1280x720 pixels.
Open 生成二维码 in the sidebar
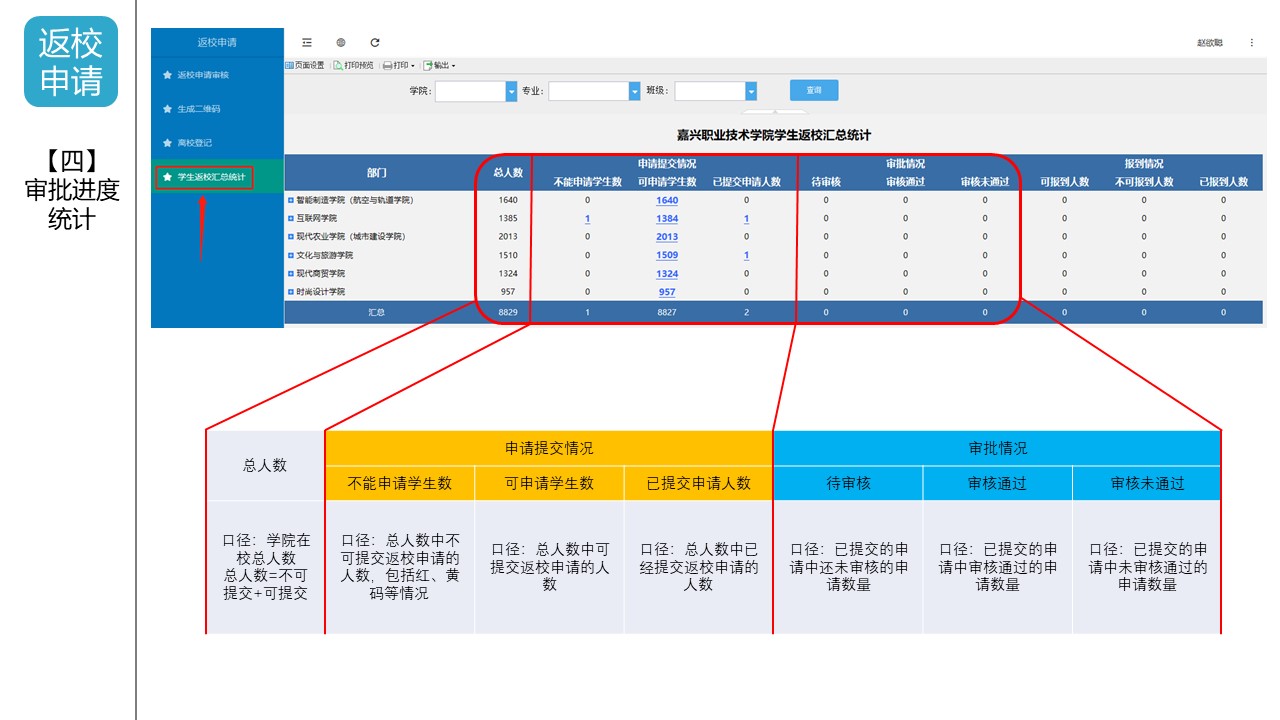click(x=198, y=109)
